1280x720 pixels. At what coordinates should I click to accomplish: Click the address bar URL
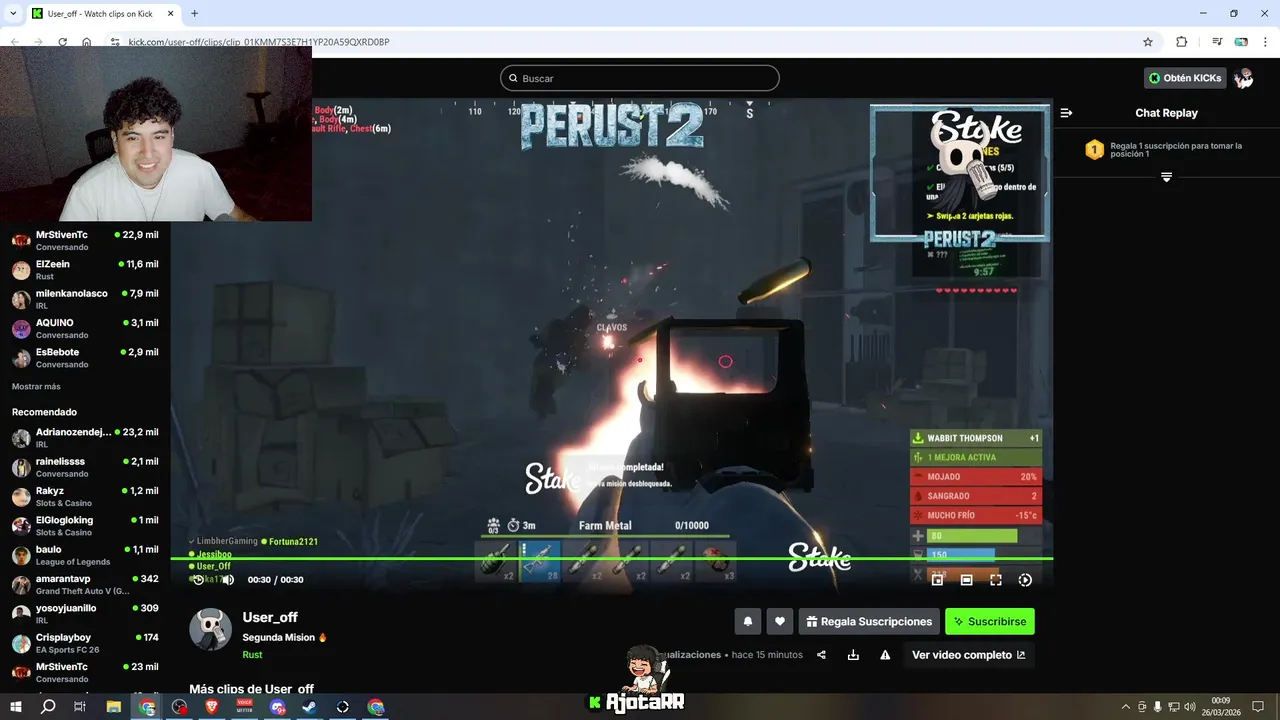tap(259, 42)
